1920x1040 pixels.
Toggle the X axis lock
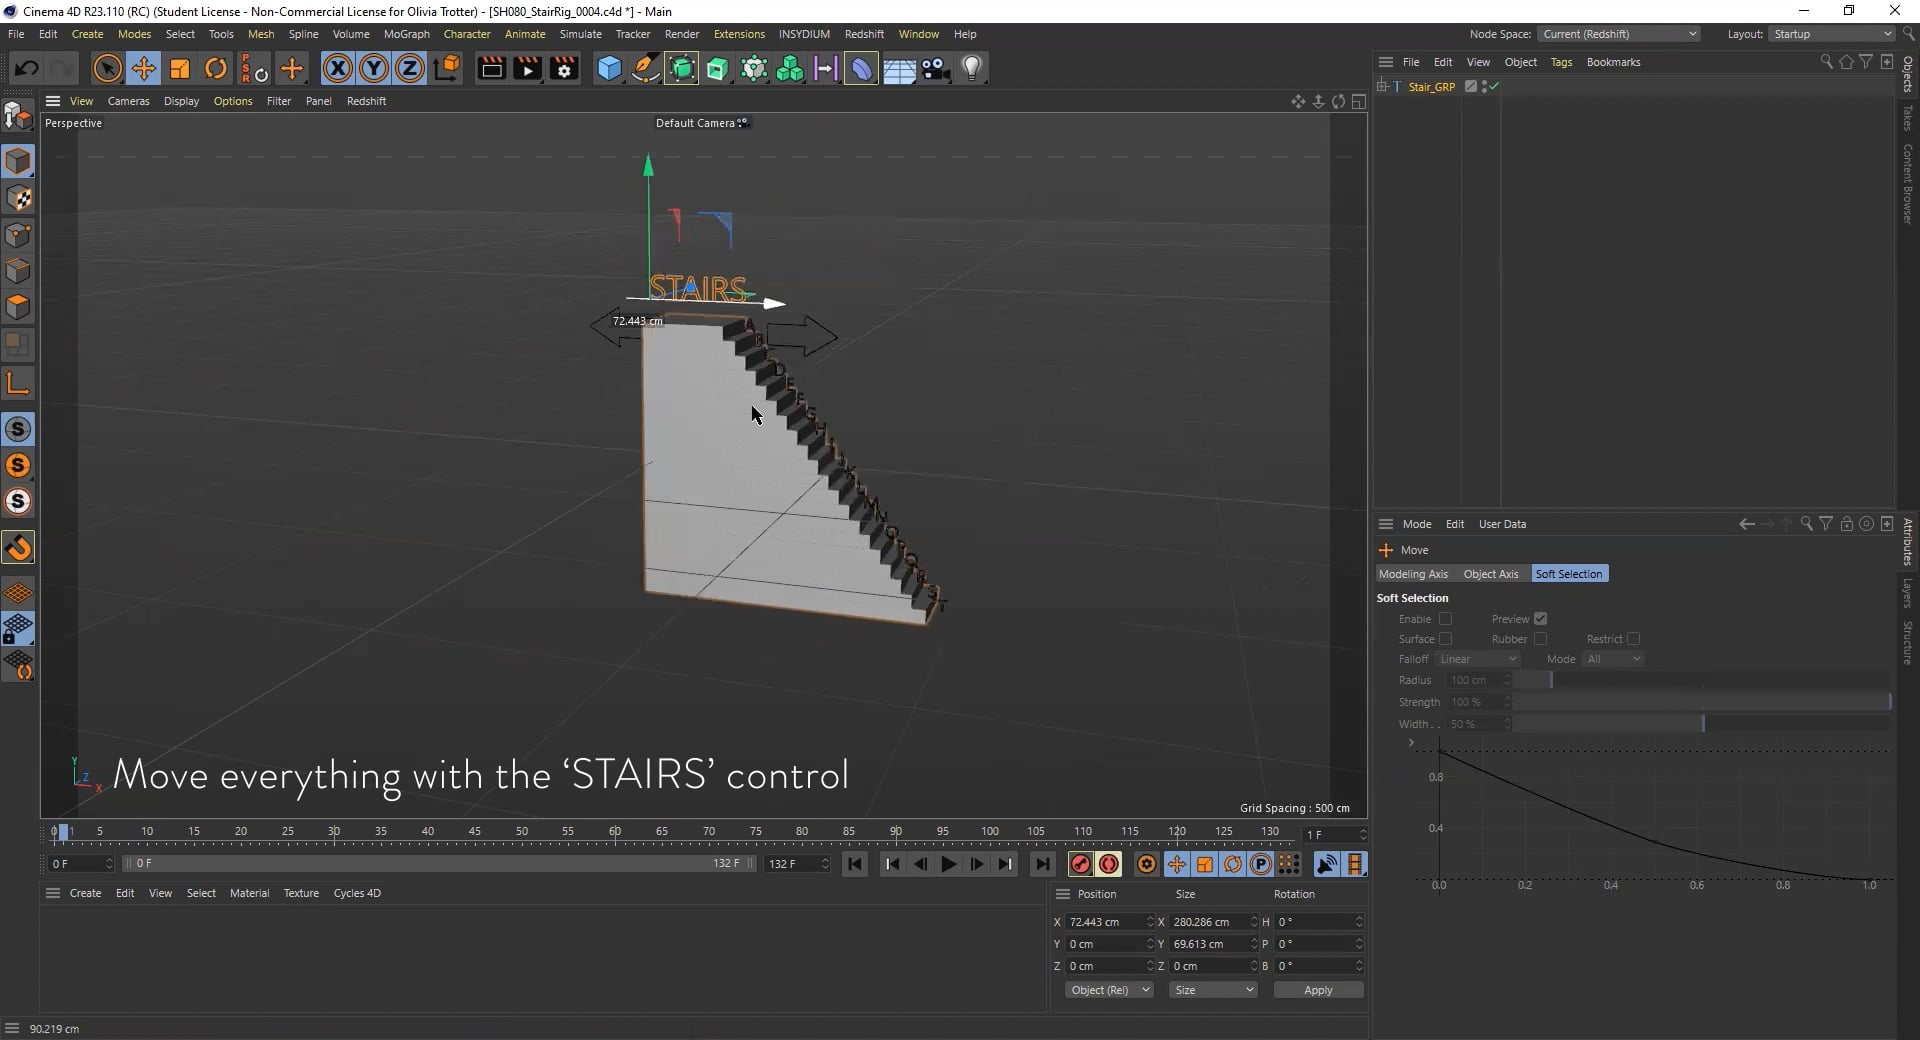click(337, 67)
